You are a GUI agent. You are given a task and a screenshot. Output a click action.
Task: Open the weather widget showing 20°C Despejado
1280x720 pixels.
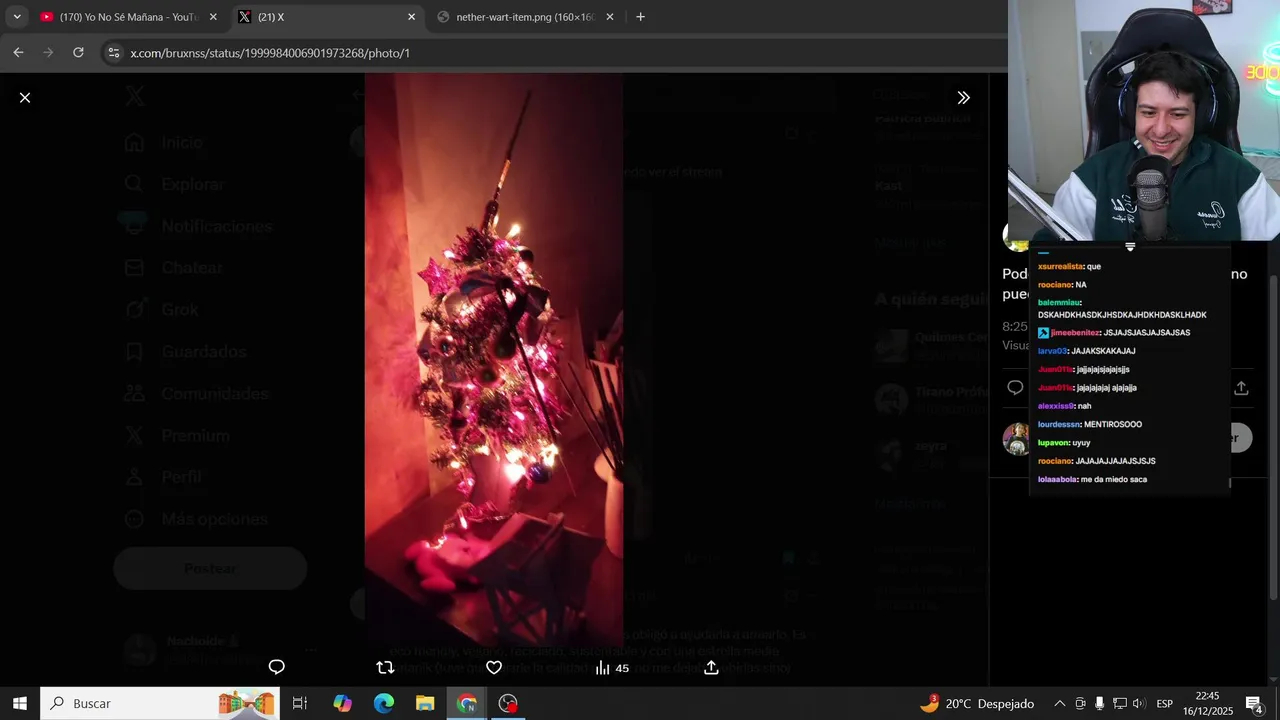point(976,703)
